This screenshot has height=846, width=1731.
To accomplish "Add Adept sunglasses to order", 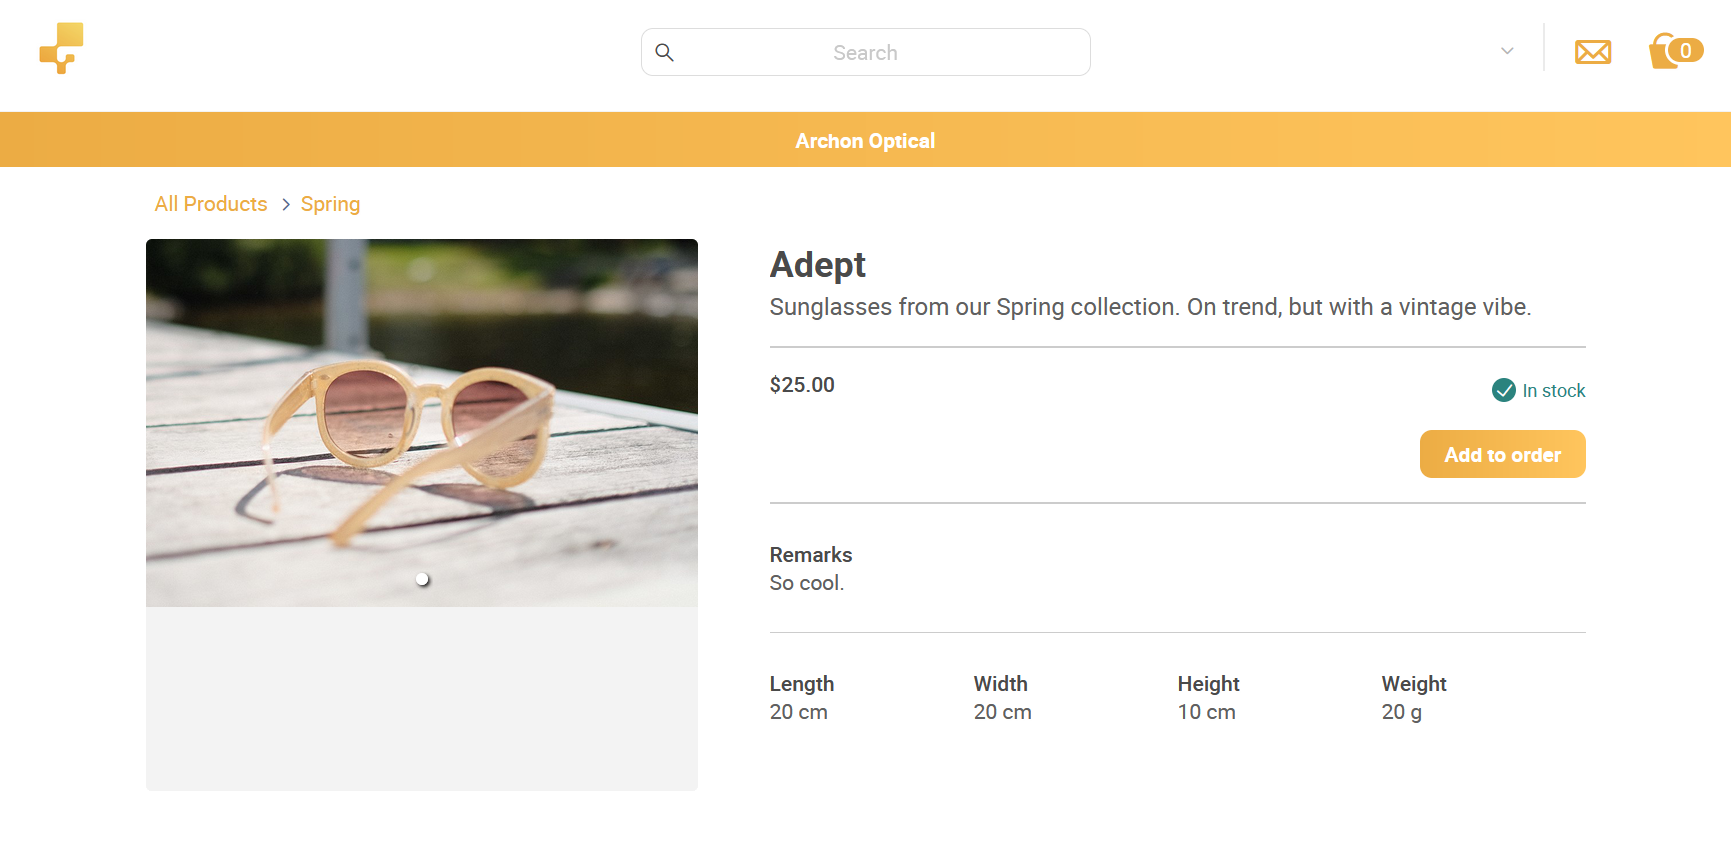I will (x=1502, y=454).
